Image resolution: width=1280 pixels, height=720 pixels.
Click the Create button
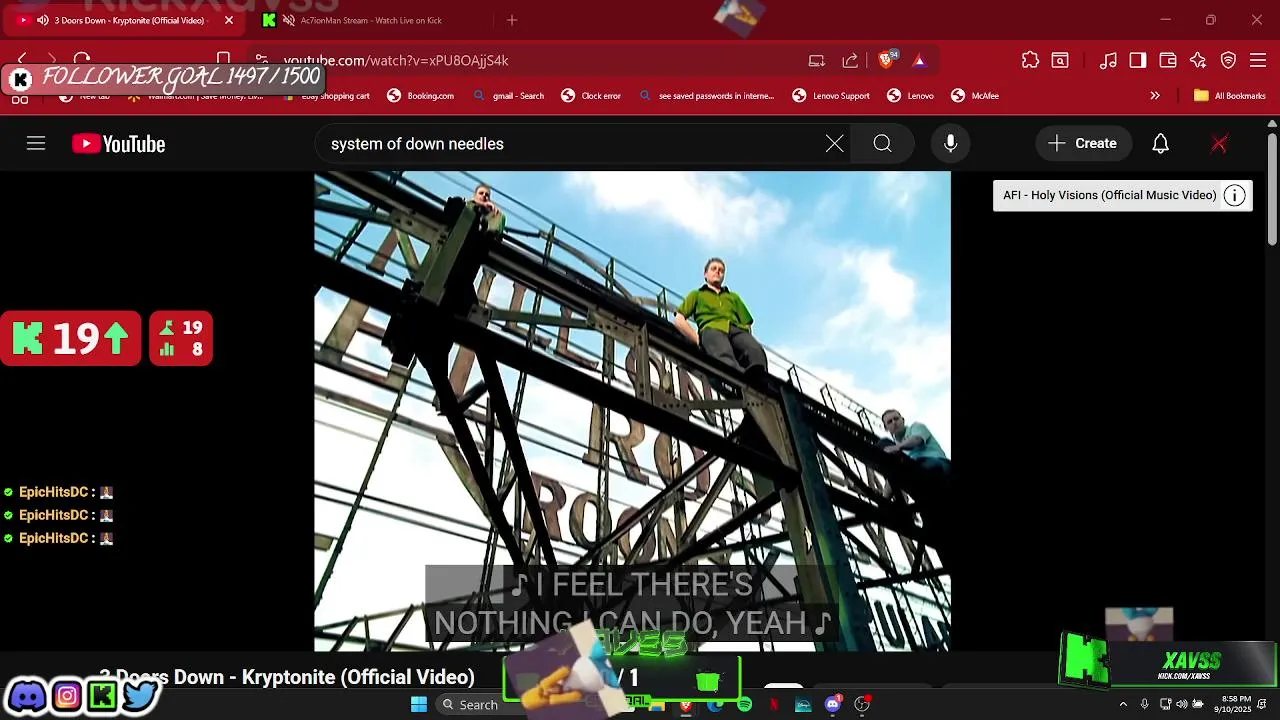pyautogui.click(x=1083, y=144)
